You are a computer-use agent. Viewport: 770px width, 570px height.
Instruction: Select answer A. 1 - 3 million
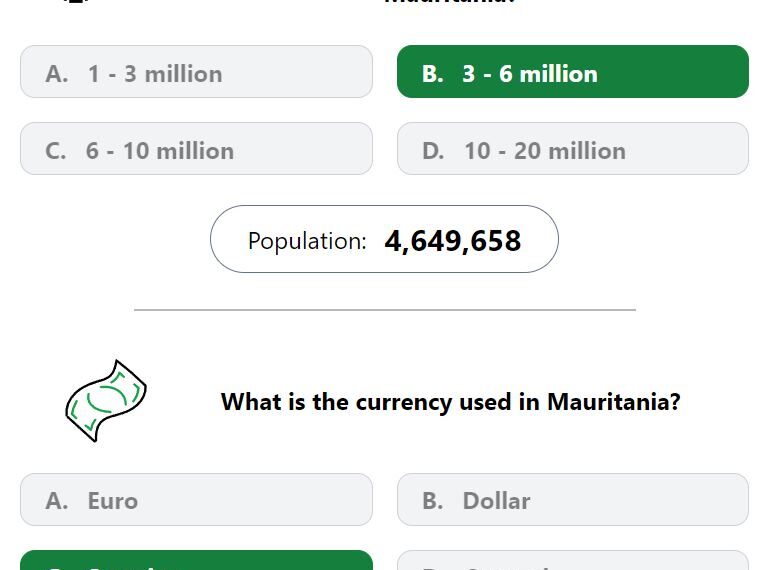[x=196, y=72]
